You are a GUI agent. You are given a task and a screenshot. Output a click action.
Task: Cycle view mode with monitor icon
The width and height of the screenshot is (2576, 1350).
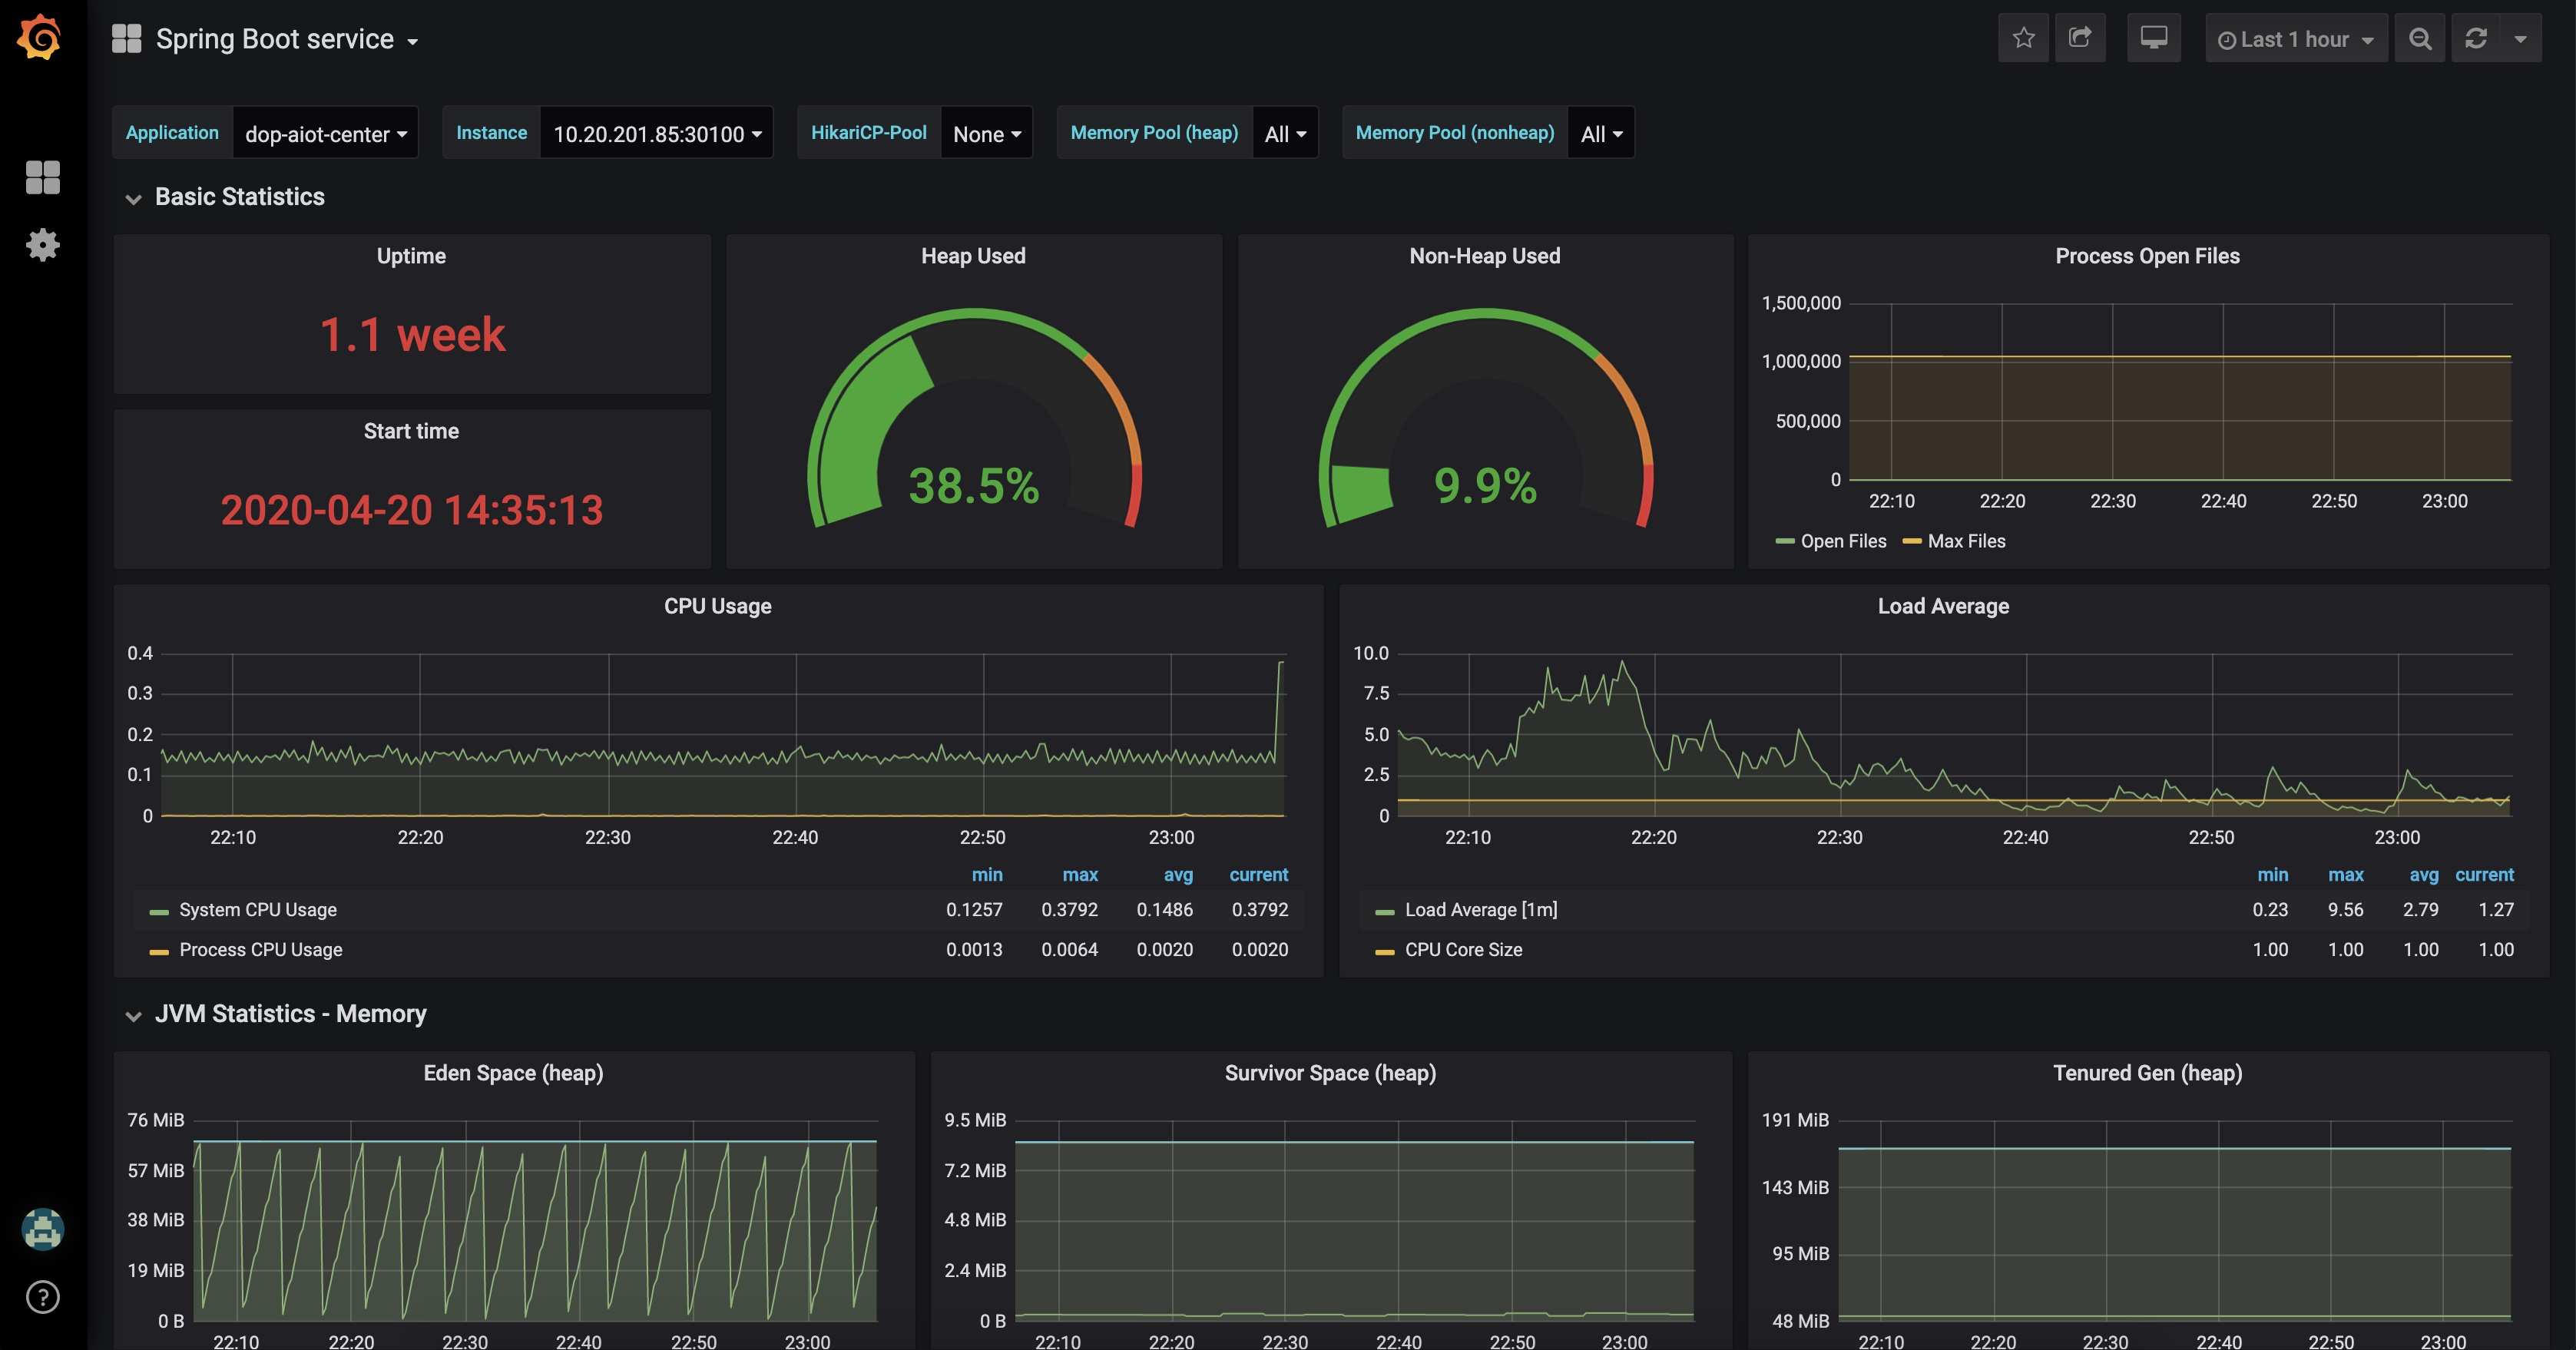[x=2153, y=38]
